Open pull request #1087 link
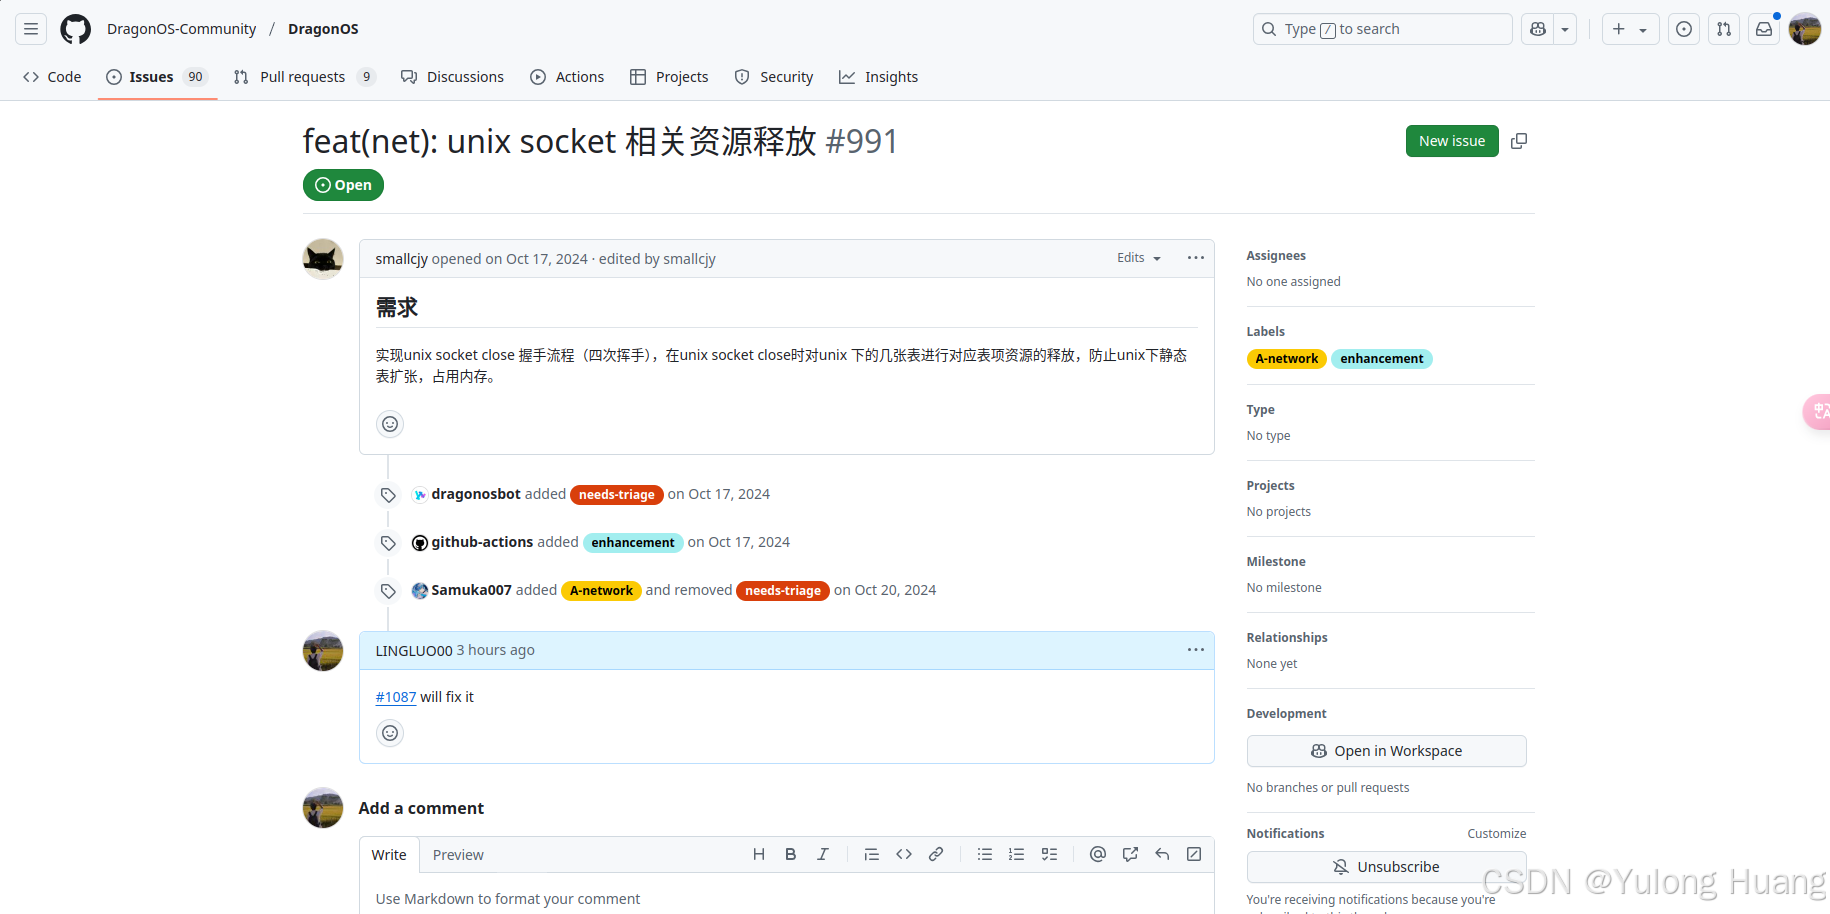This screenshot has width=1830, height=914. click(395, 697)
